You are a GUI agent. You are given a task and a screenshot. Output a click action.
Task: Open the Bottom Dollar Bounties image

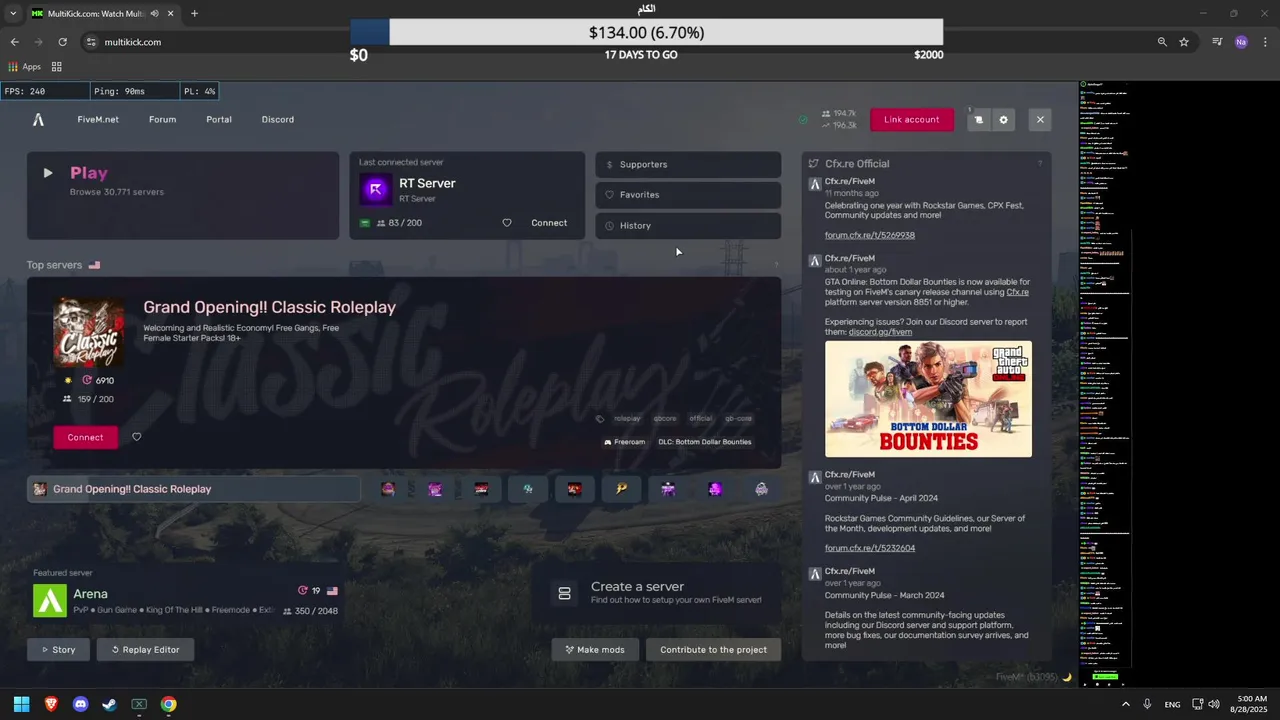[928, 399]
